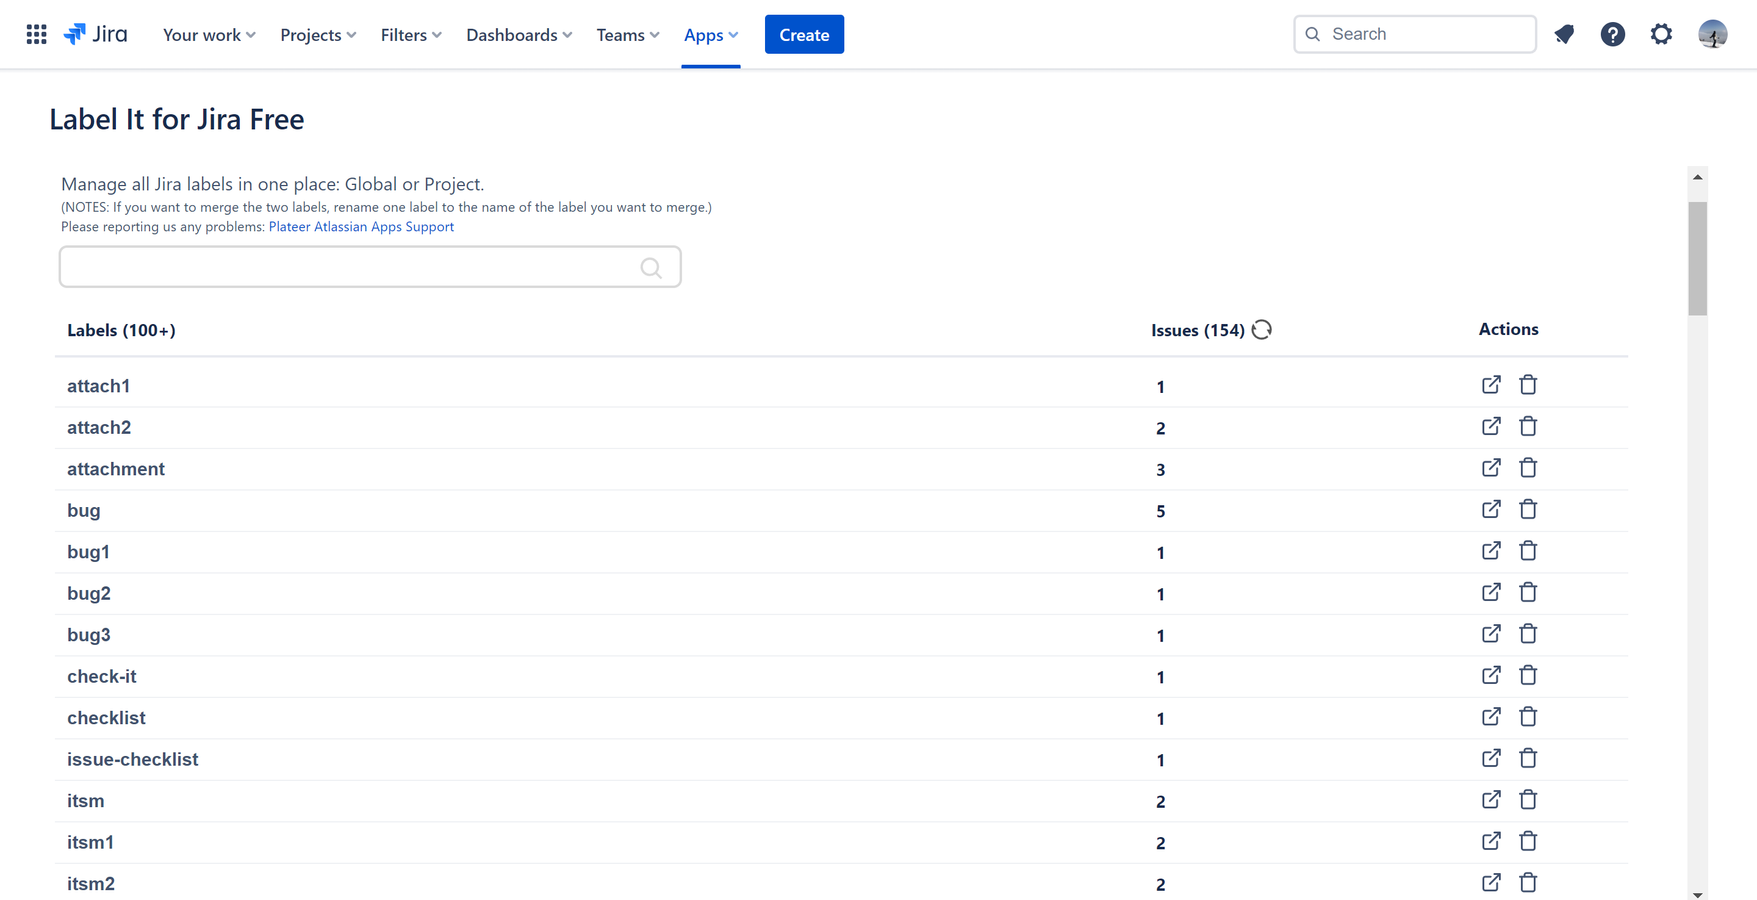
Task: Delete the bug2 label
Action: click(1528, 592)
